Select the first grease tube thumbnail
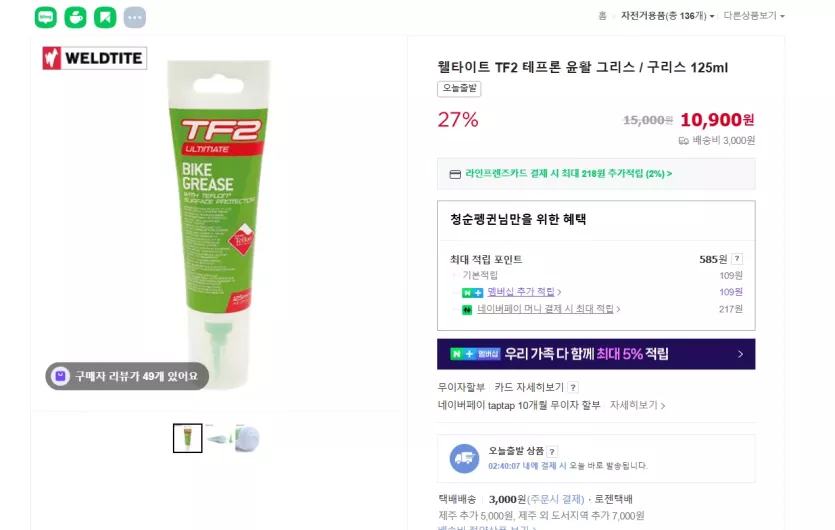The image size is (835, 530). [187, 438]
